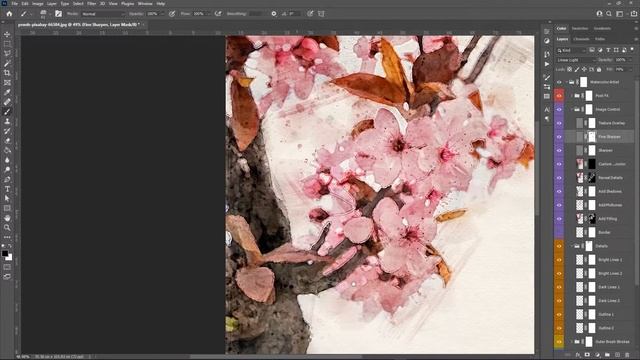Select the Blur tool
The height and width of the screenshot is (360, 640).
[x=7, y=160]
